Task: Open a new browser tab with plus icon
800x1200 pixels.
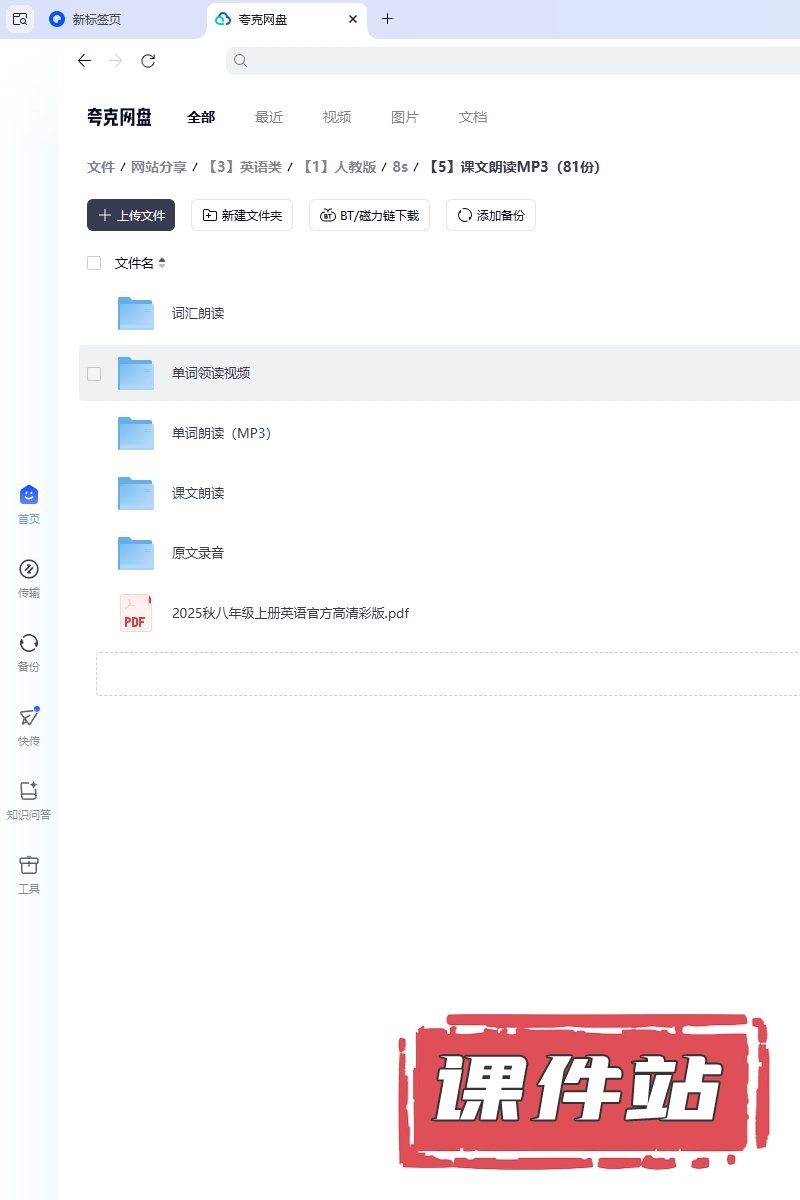Action: [388, 19]
